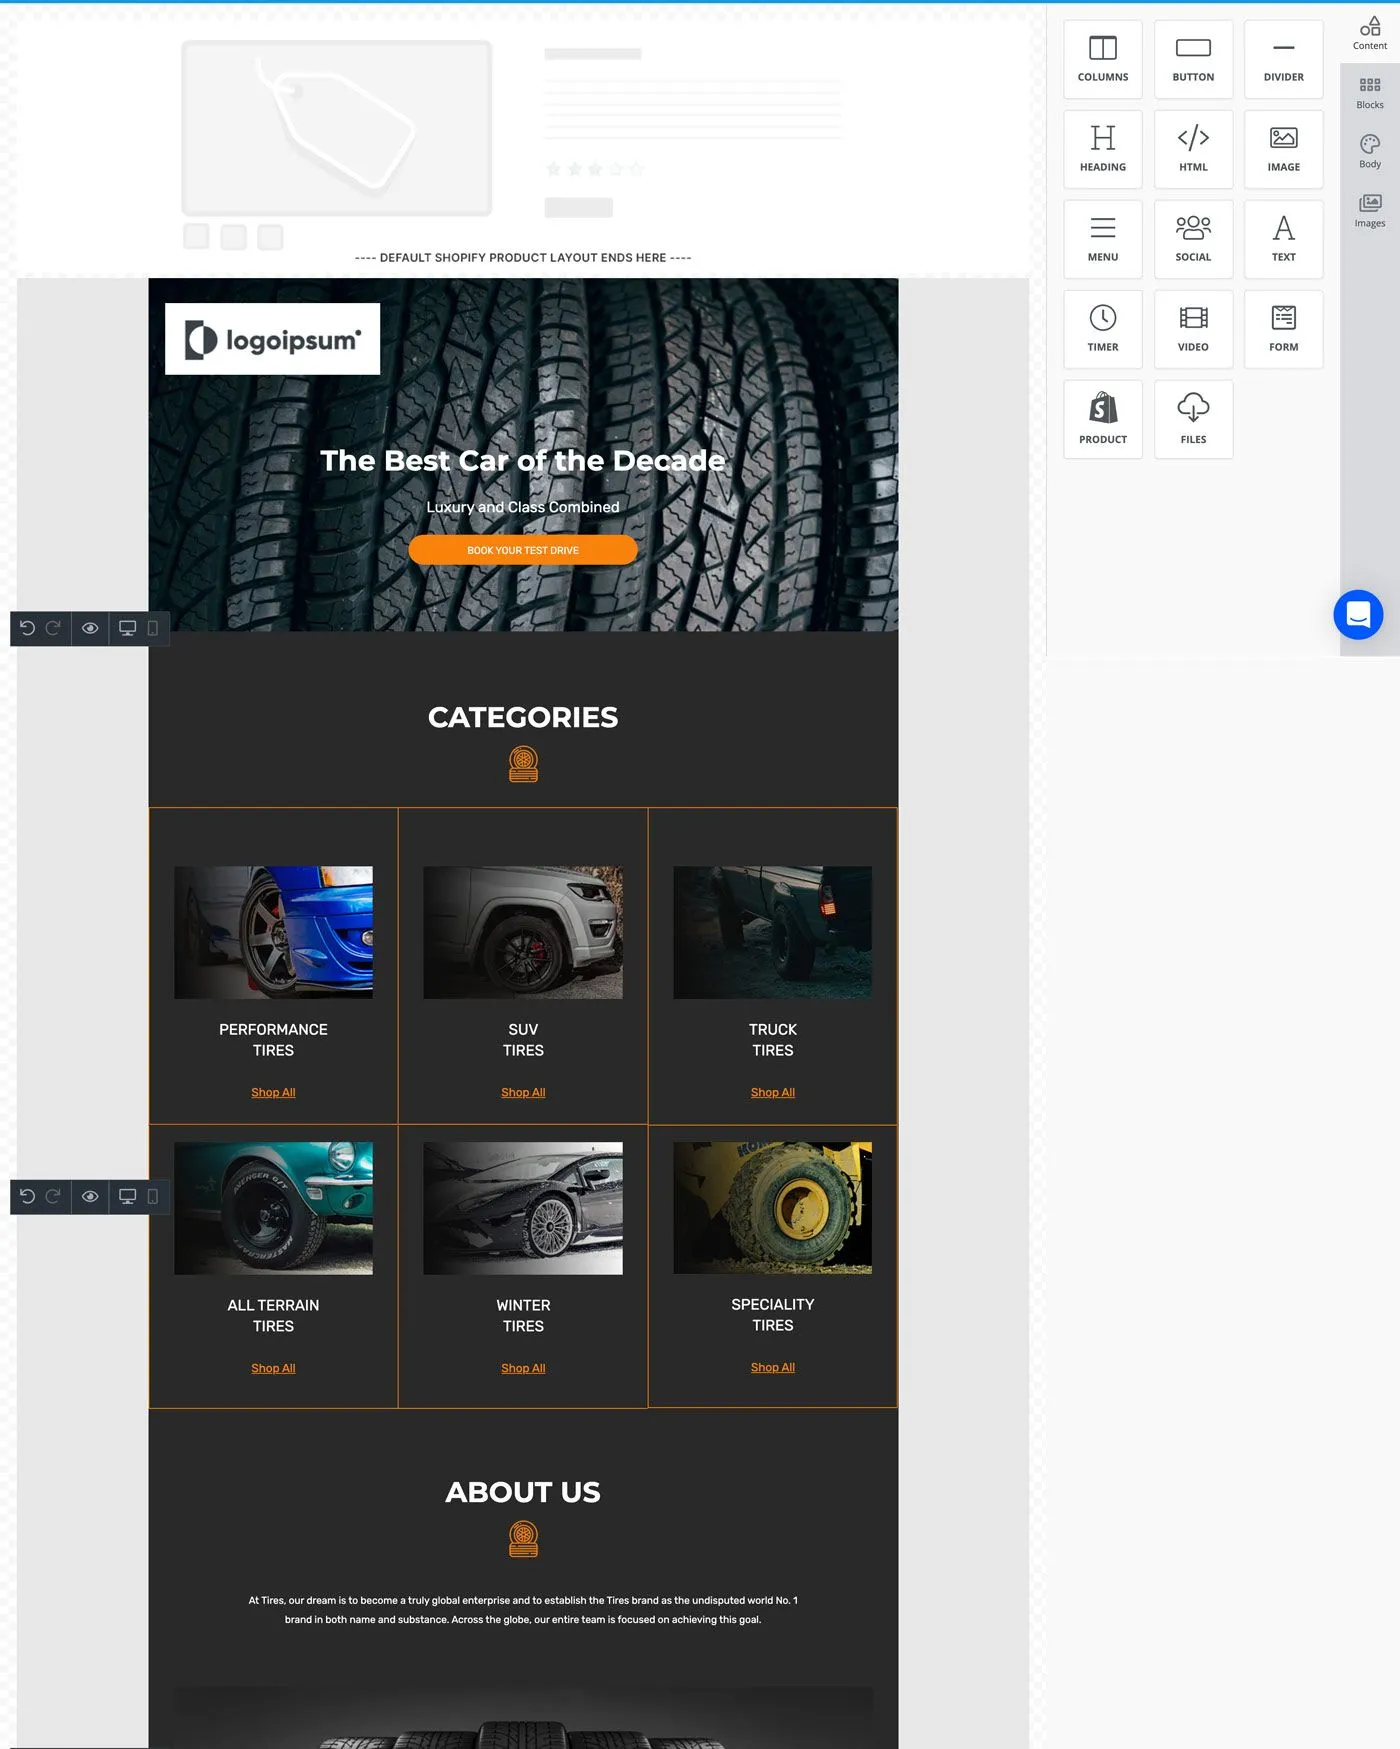Switch to mobile view beside hero banner
The image size is (1400, 1749).
tap(153, 628)
